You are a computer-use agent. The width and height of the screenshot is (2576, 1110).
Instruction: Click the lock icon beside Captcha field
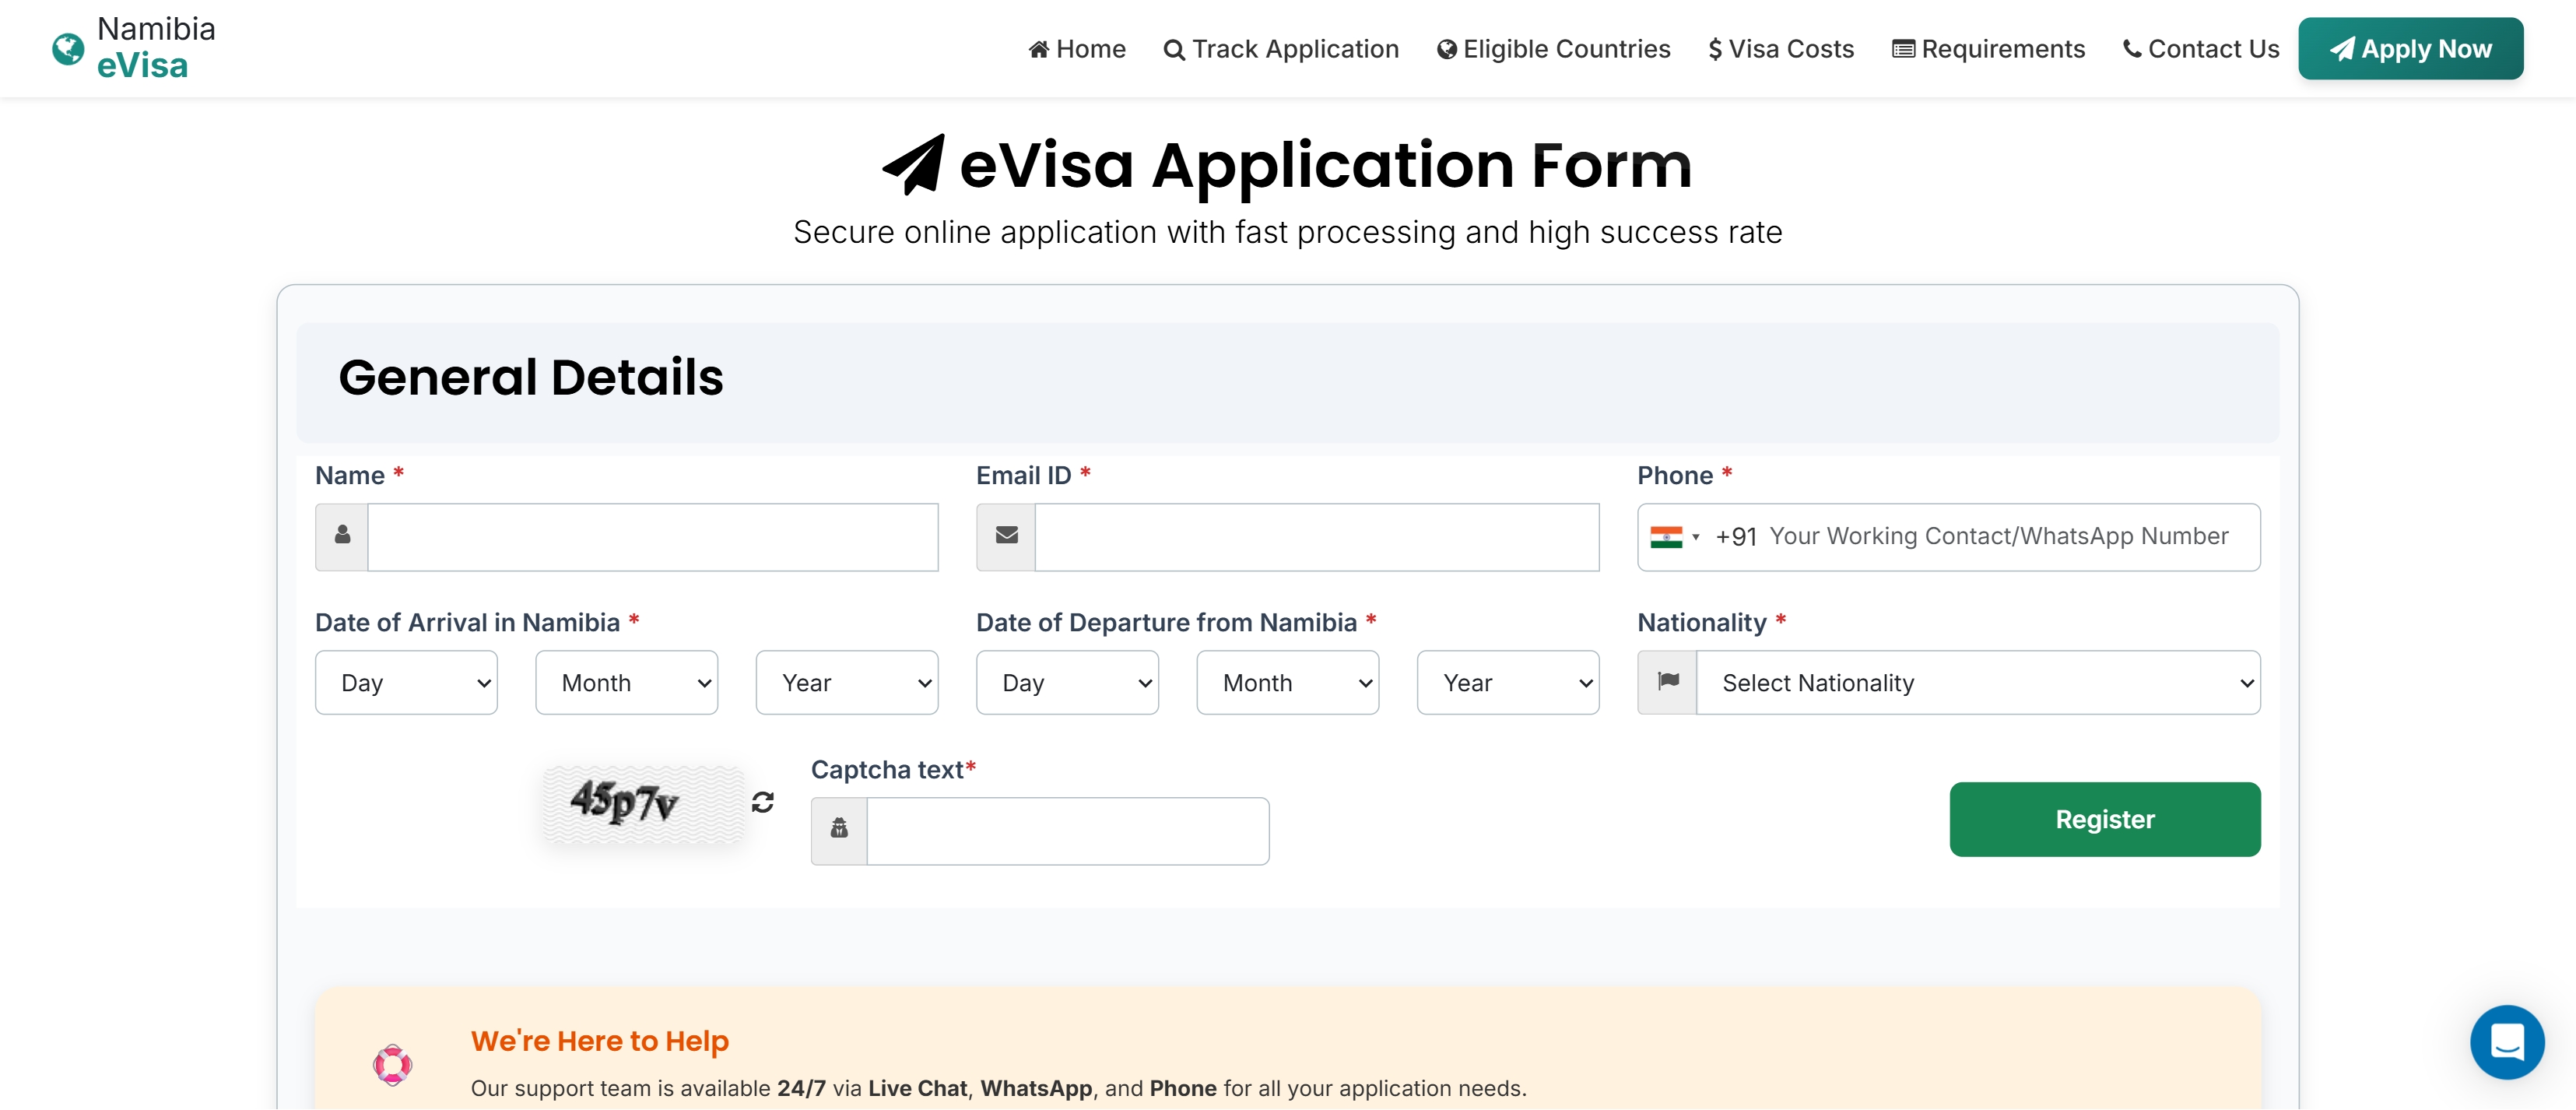click(839, 830)
